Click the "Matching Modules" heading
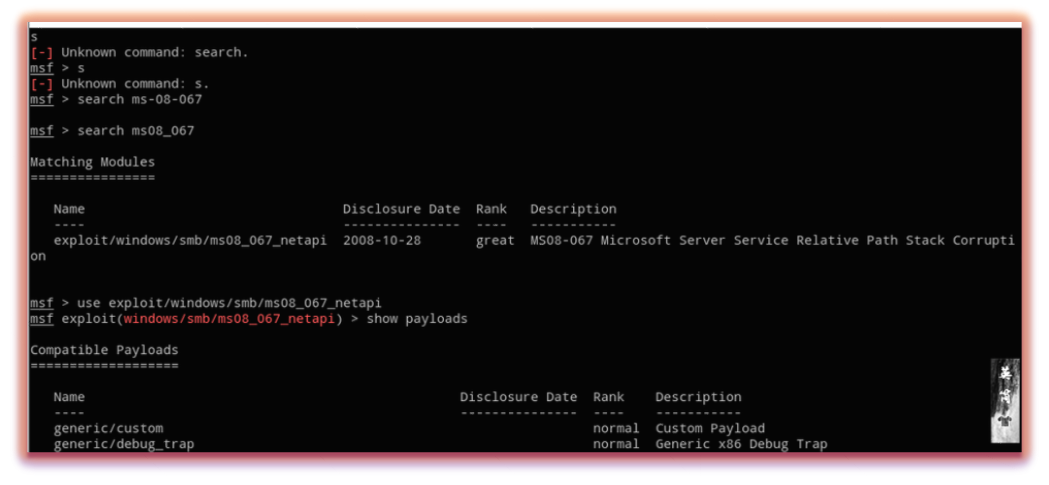Image resolution: width=1049 pixels, height=485 pixels. (x=92, y=162)
